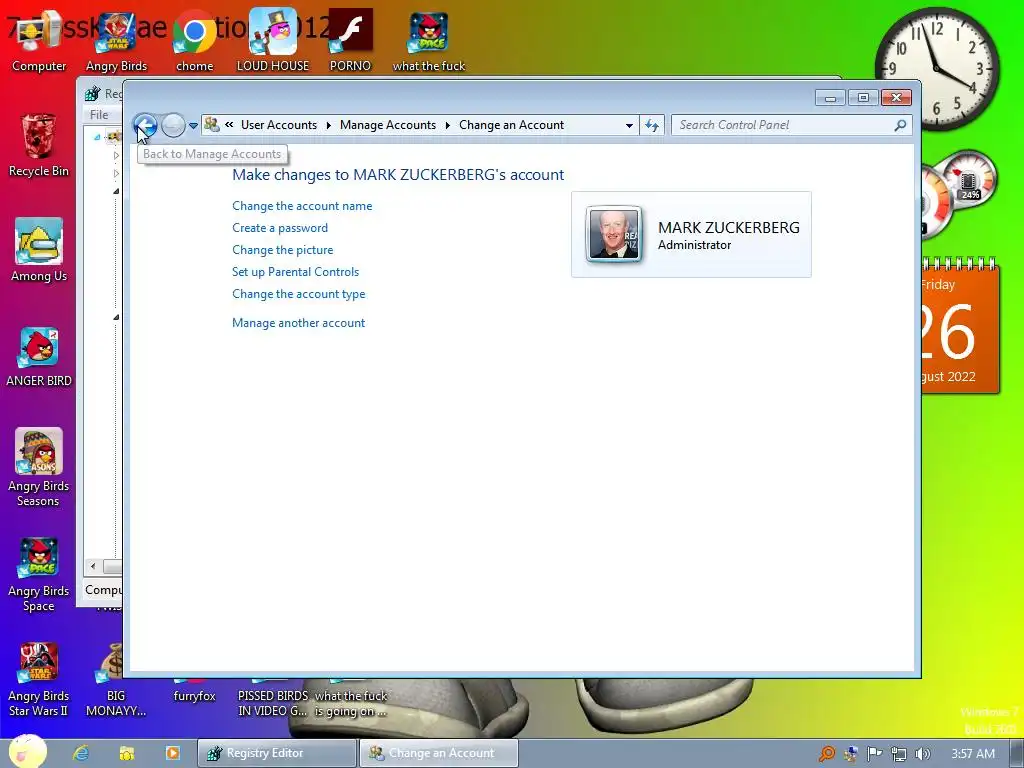Click the User Accounts control panel icon in address bar
The image size is (1024, 768).
tap(212, 124)
